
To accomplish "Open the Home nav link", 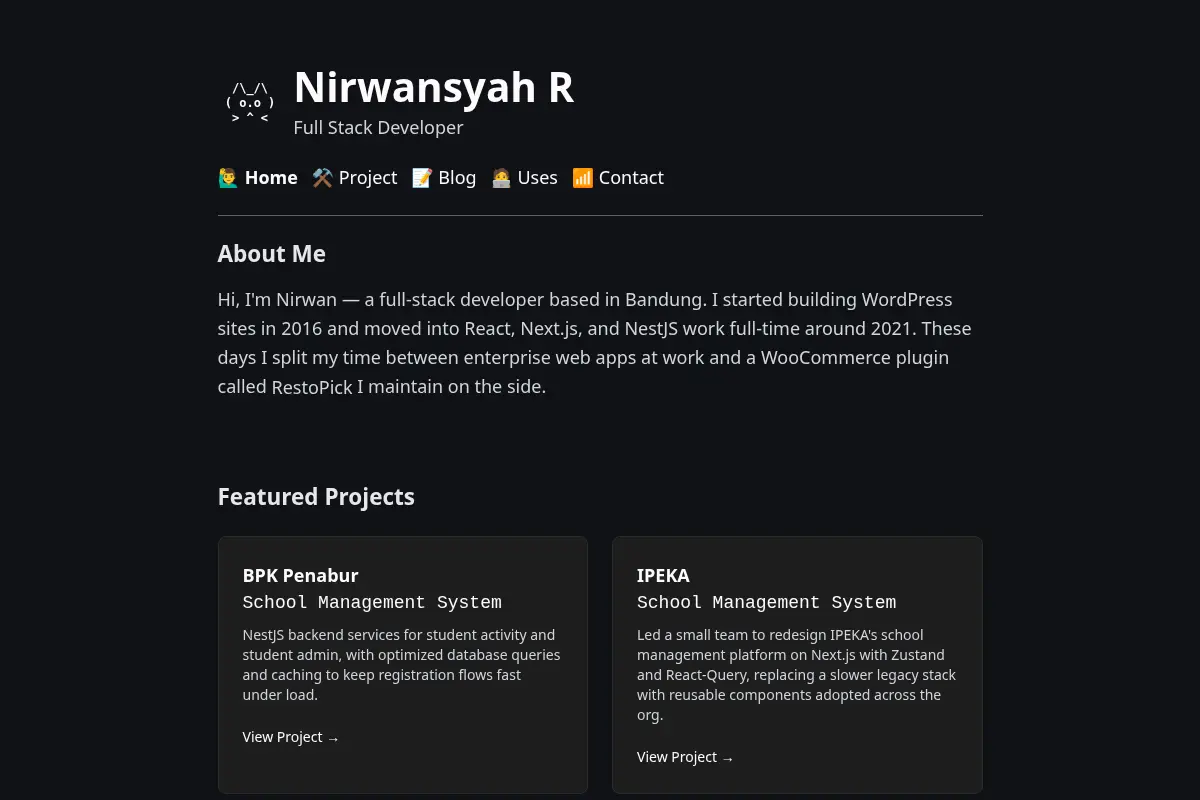I will point(258,178).
